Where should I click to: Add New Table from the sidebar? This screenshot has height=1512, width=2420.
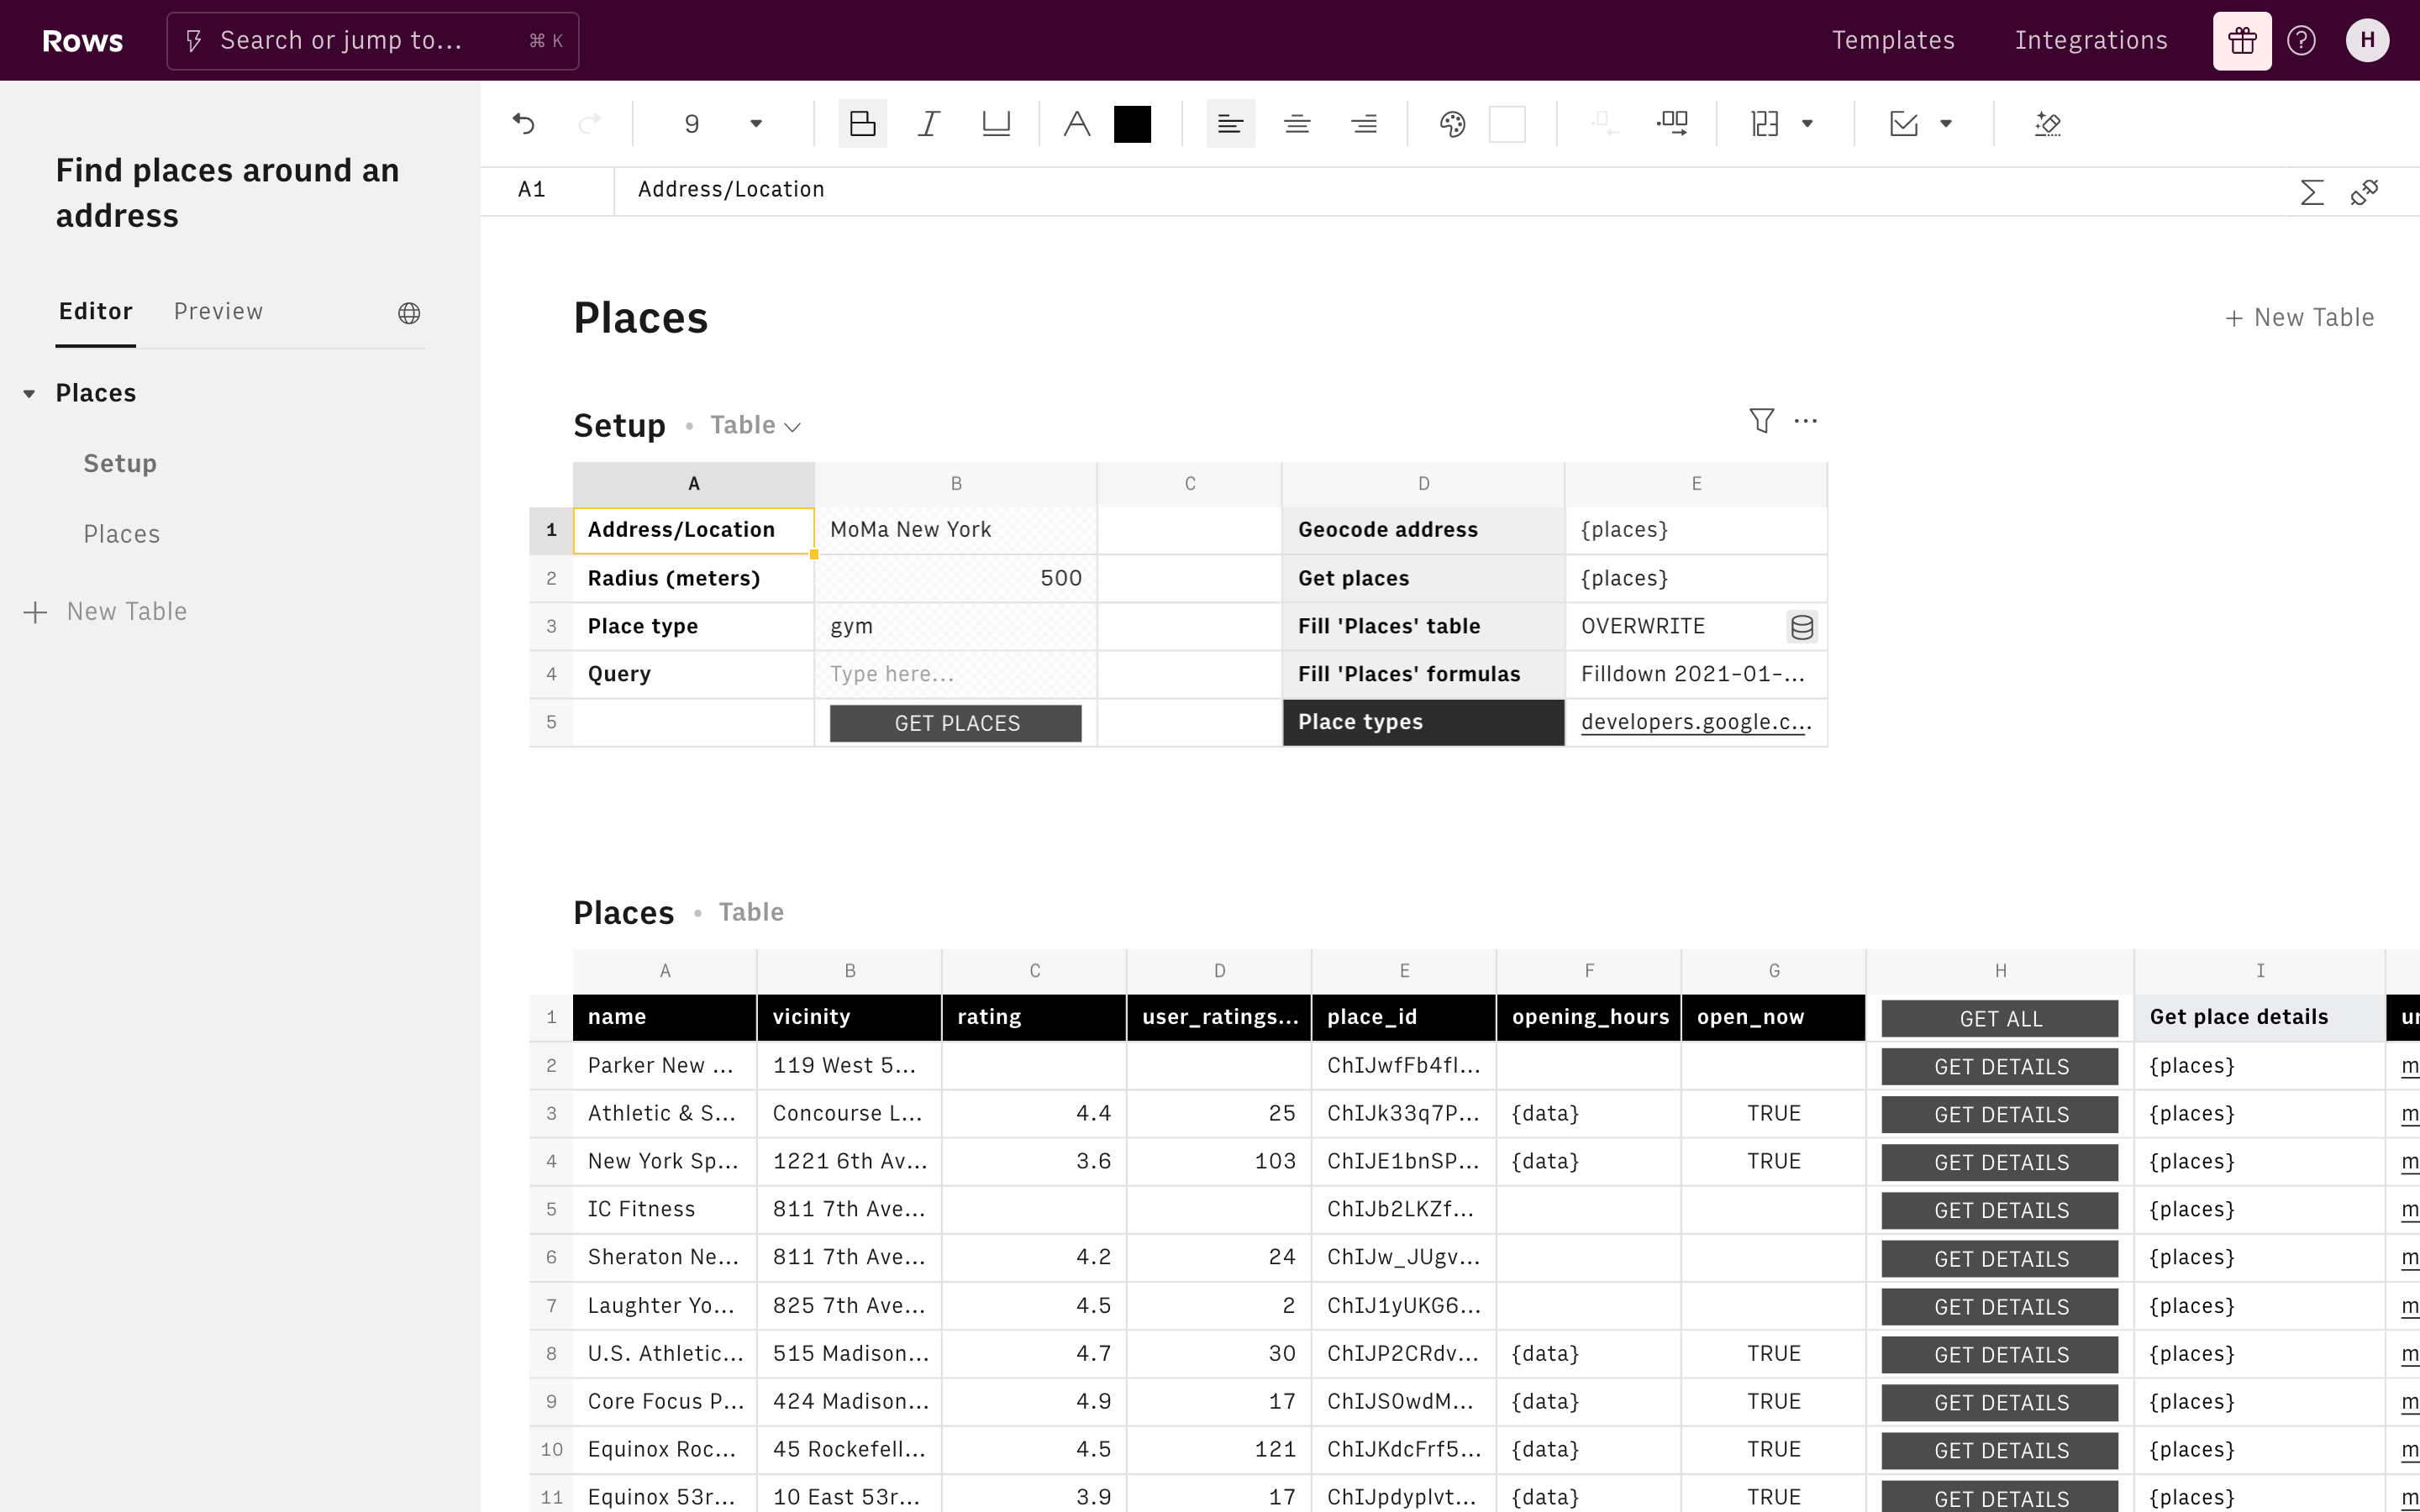[x=105, y=611]
